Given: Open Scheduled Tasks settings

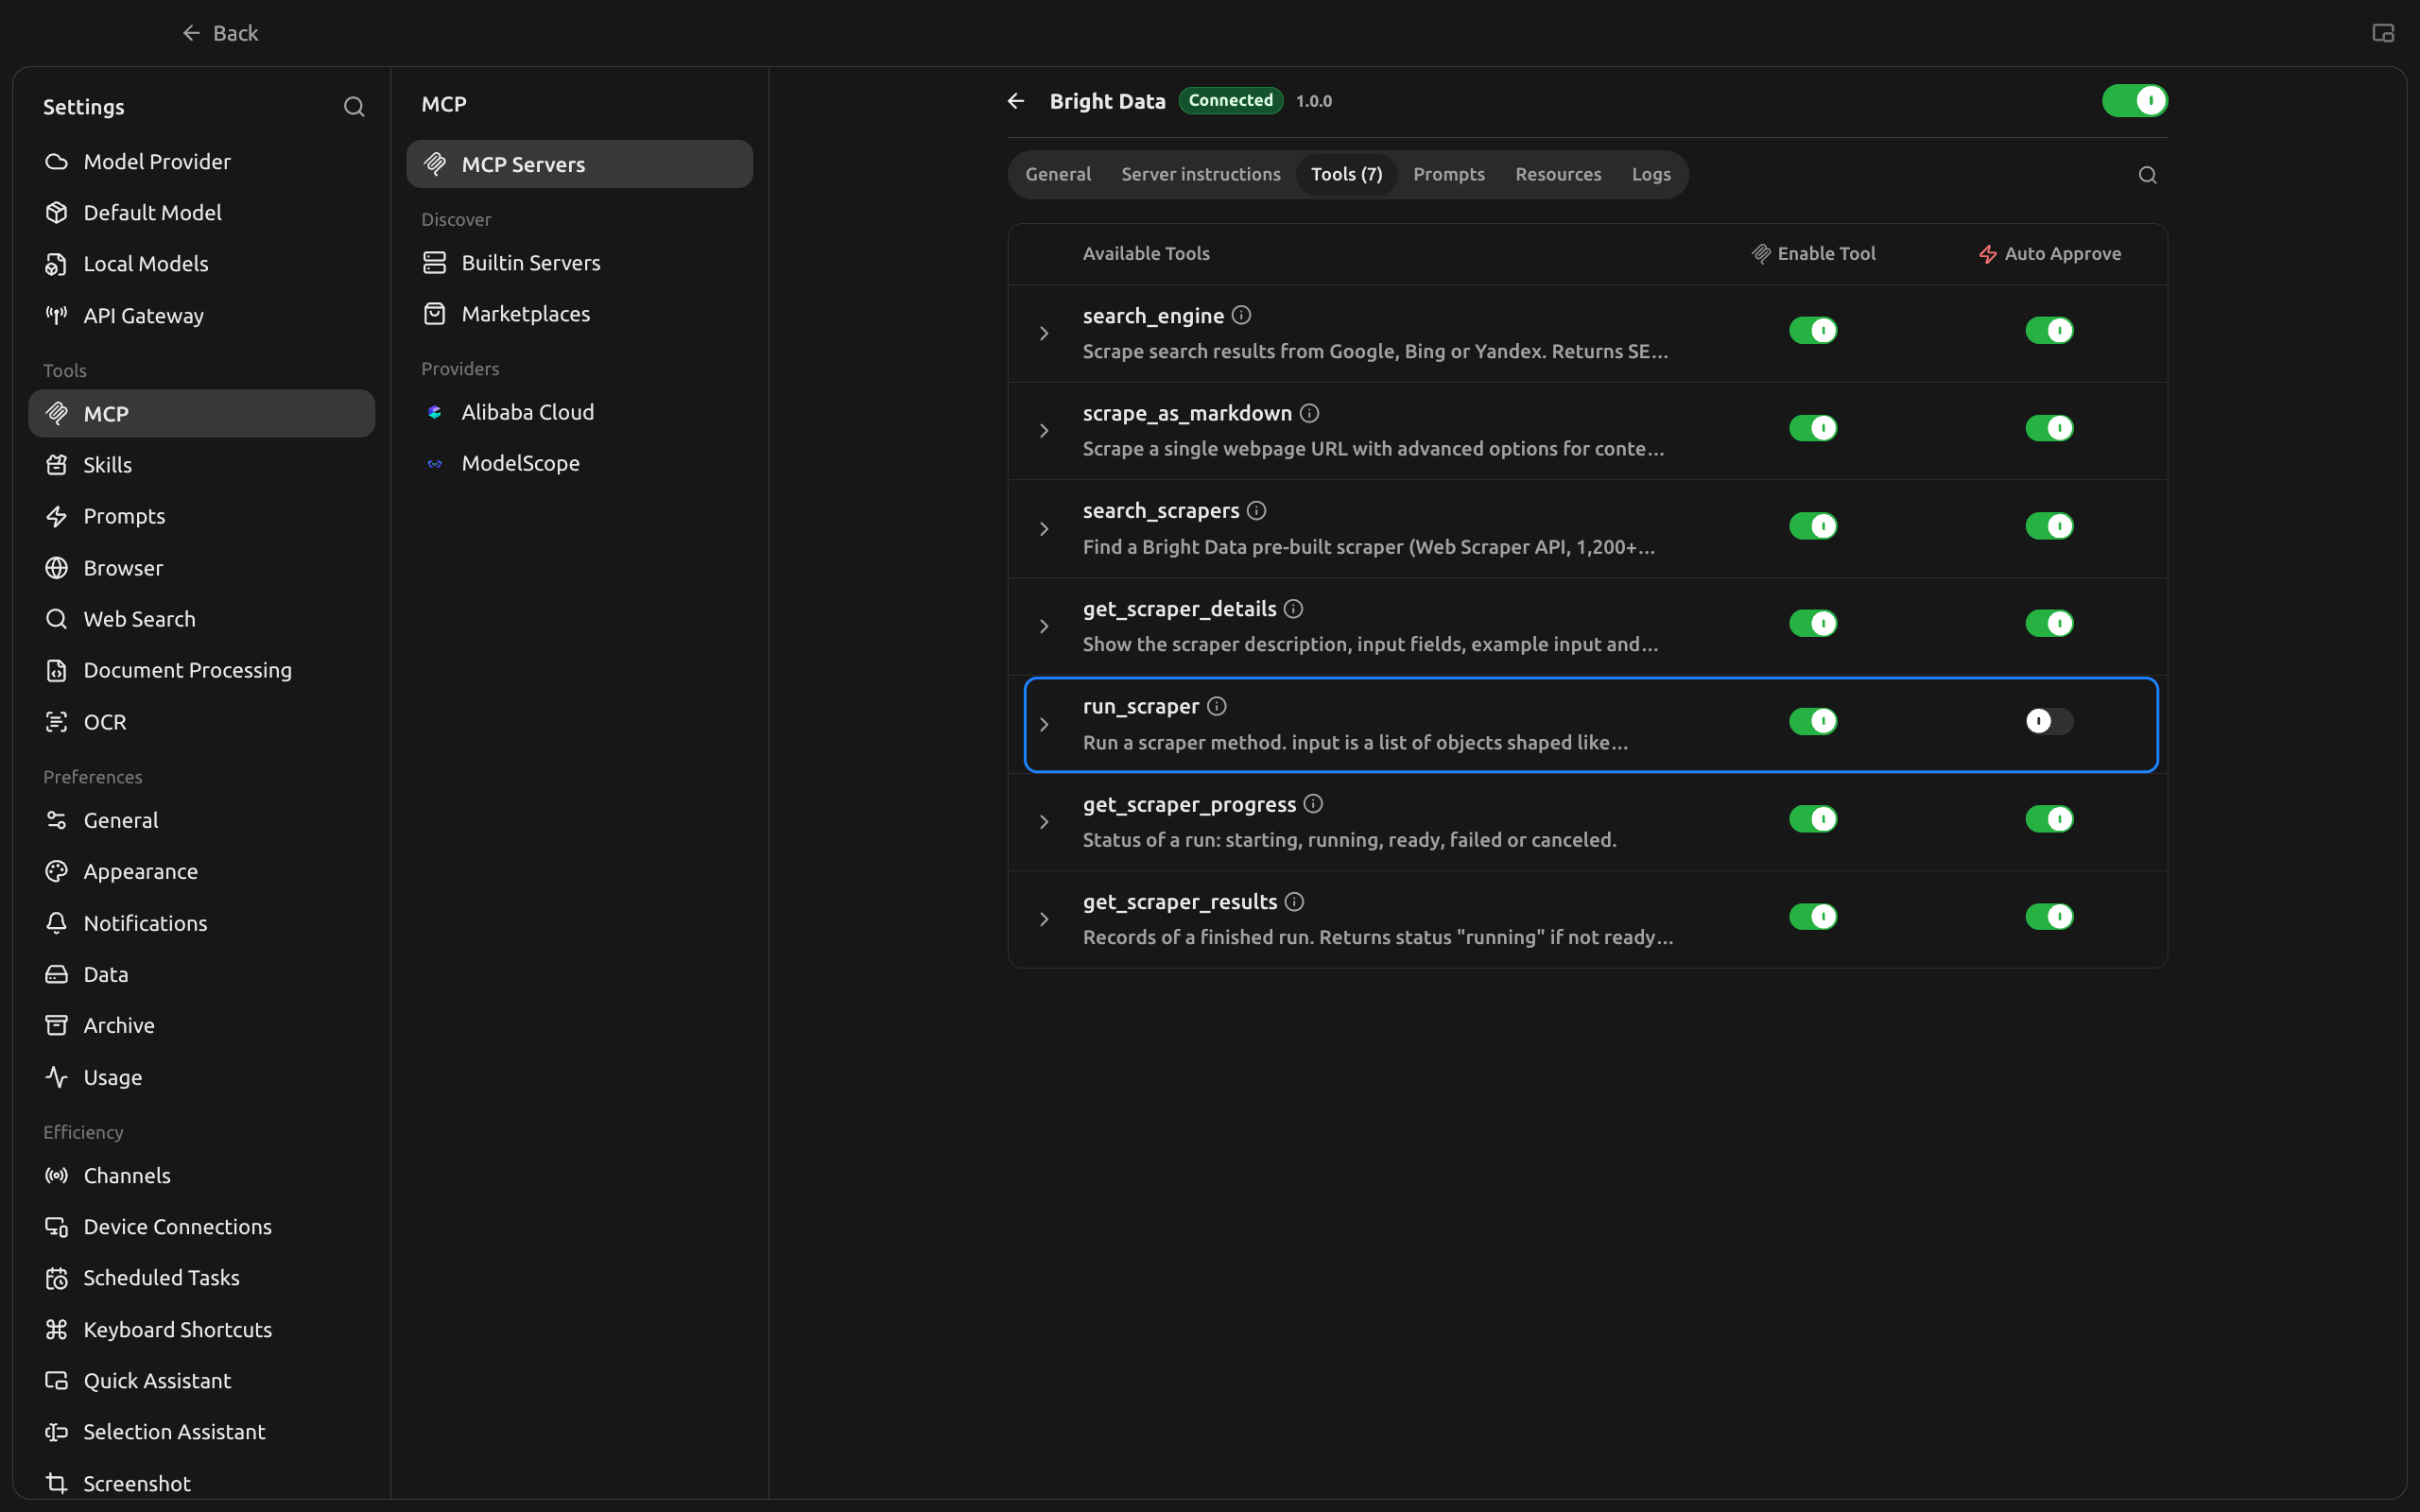Looking at the screenshot, I should (201, 1278).
